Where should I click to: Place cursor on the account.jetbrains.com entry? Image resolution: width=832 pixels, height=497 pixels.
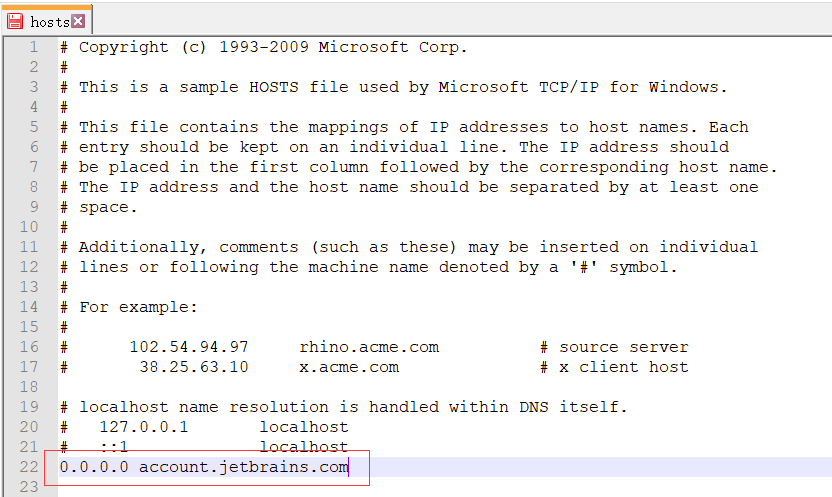243,467
